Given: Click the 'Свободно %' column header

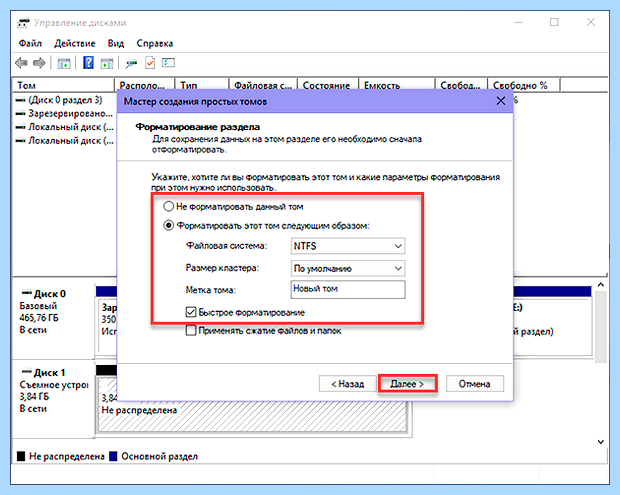Looking at the screenshot, I should pos(524,85).
